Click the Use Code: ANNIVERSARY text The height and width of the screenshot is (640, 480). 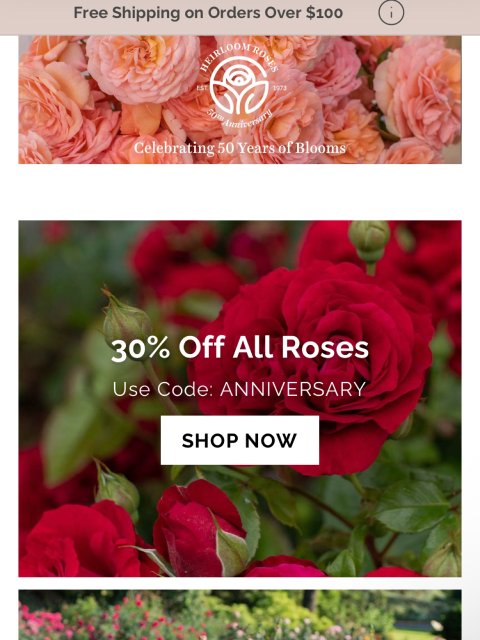tap(239, 389)
